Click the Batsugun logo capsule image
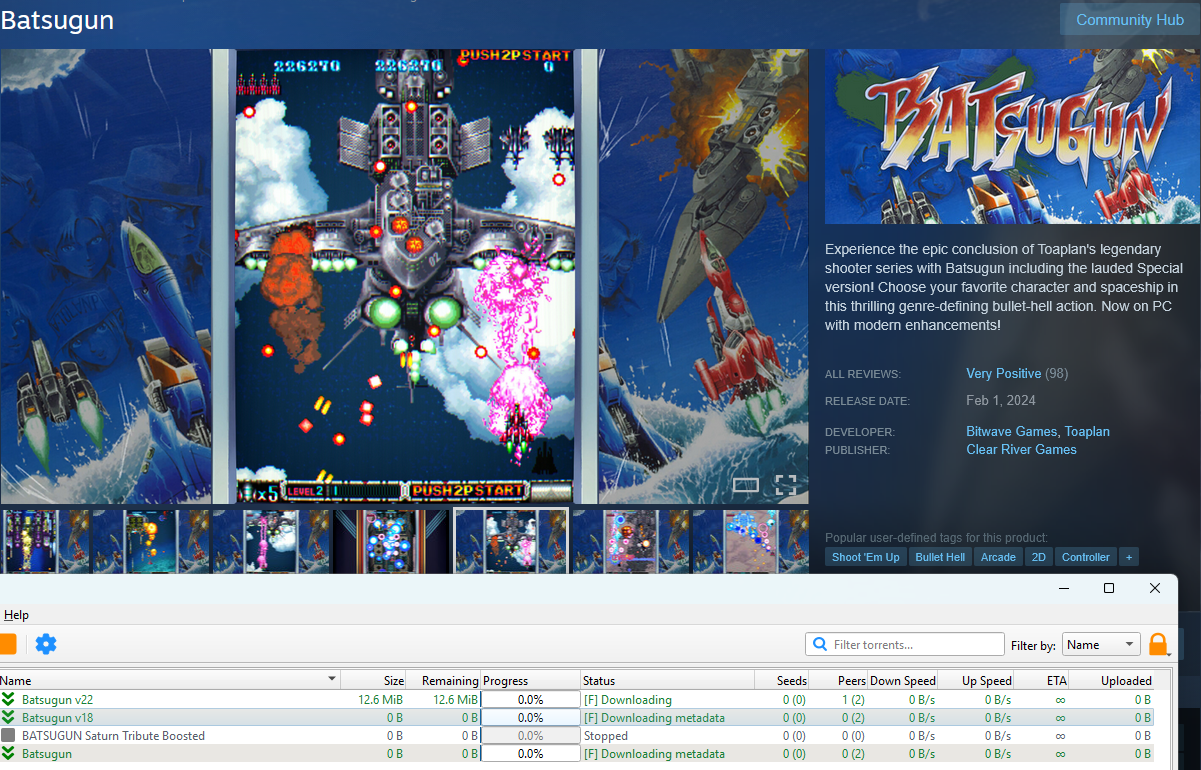This screenshot has width=1201, height=770. [x=1011, y=136]
